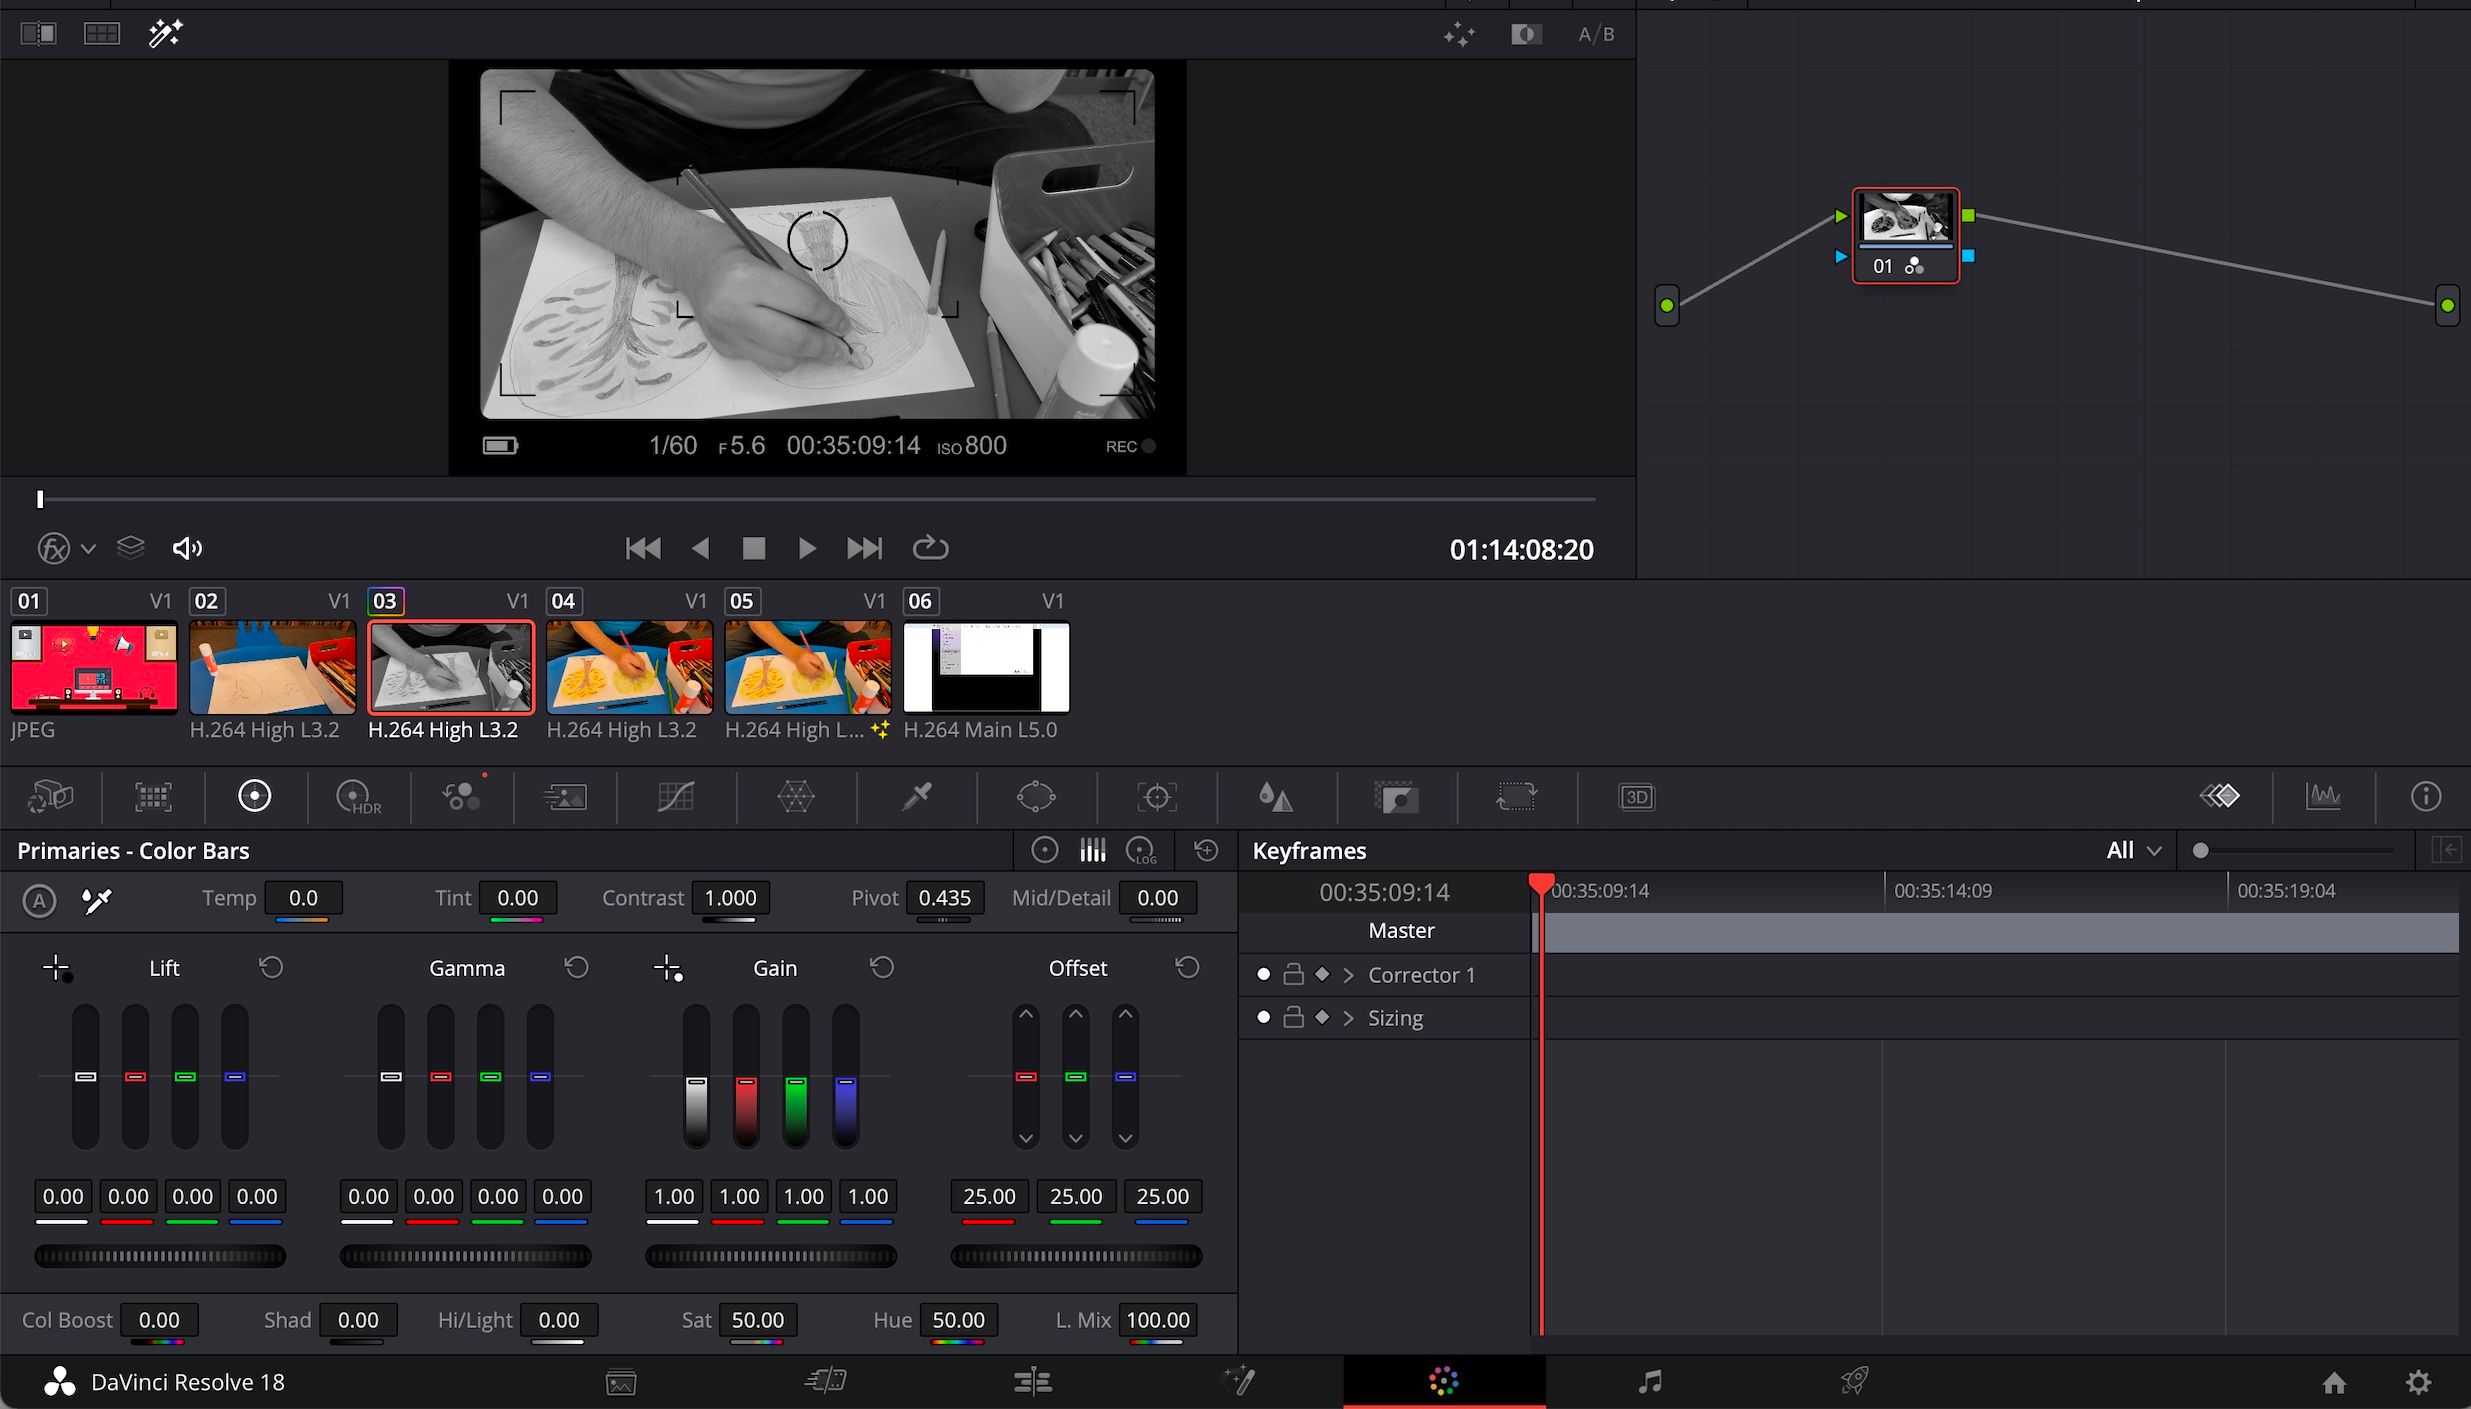2471x1409 pixels.
Task: Reset the Gain controls
Action: 881,968
